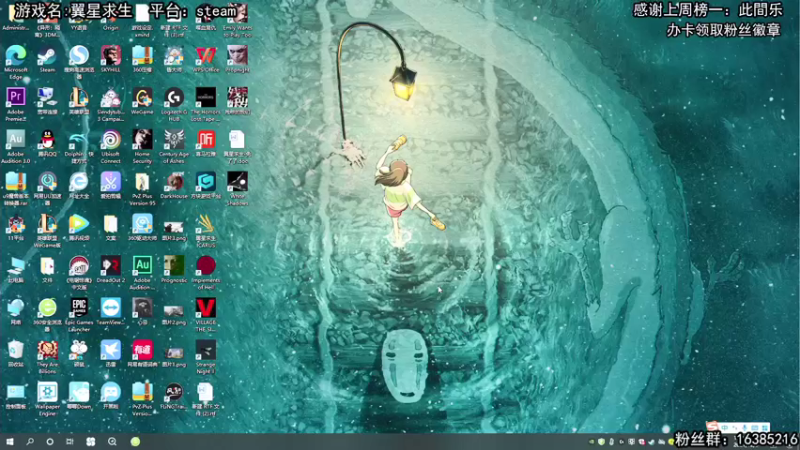Open taskbar search magnifier

30,441
